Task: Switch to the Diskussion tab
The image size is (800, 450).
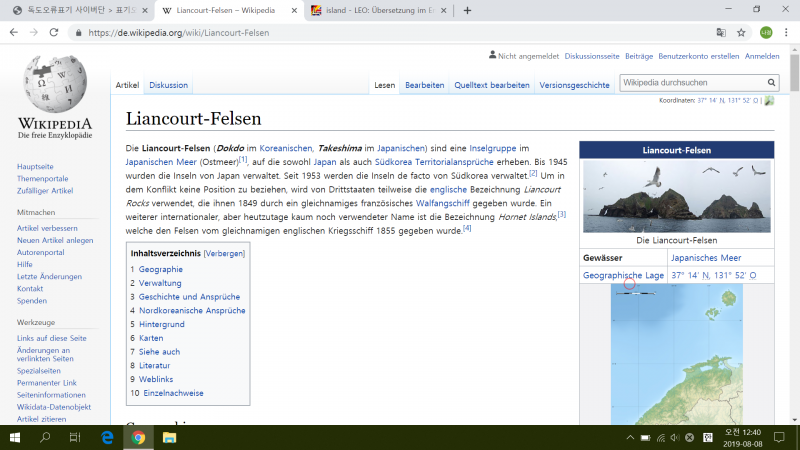Action: pyautogui.click(x=169, y=85)
